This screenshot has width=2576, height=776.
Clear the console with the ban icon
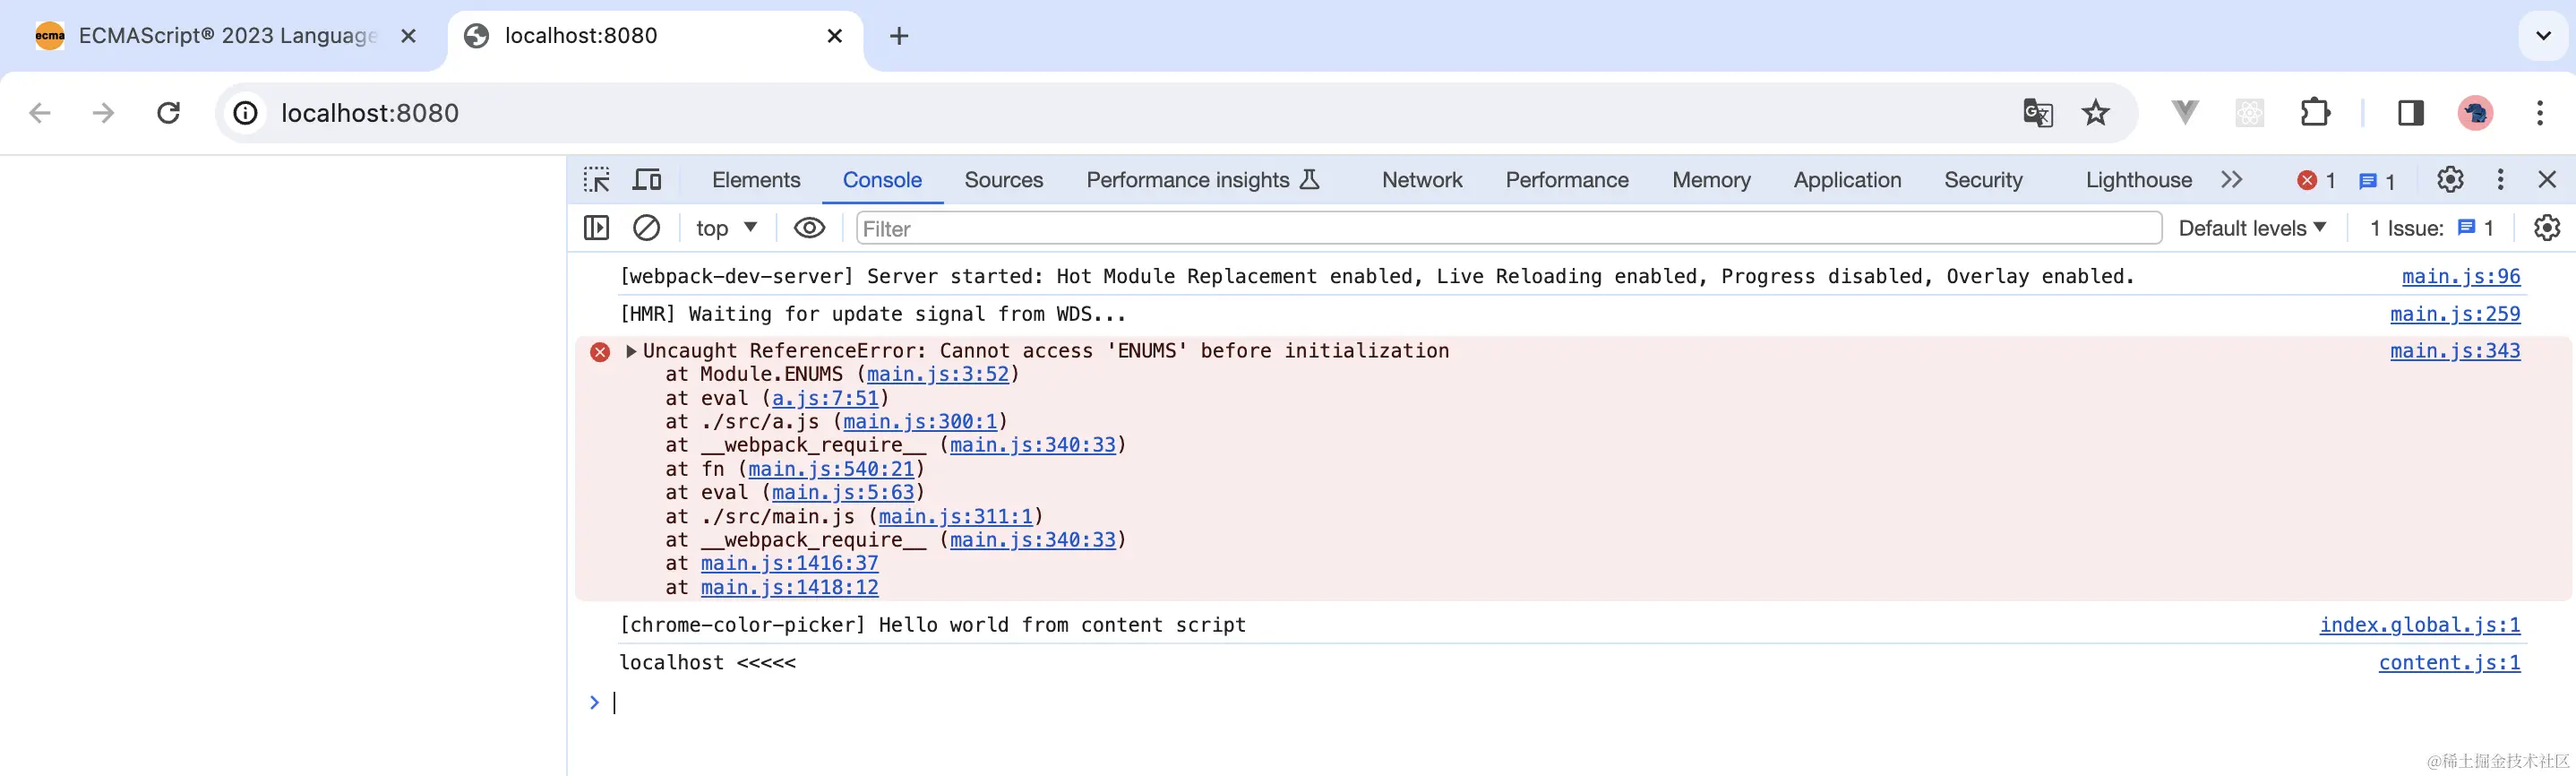coord(647,228)
